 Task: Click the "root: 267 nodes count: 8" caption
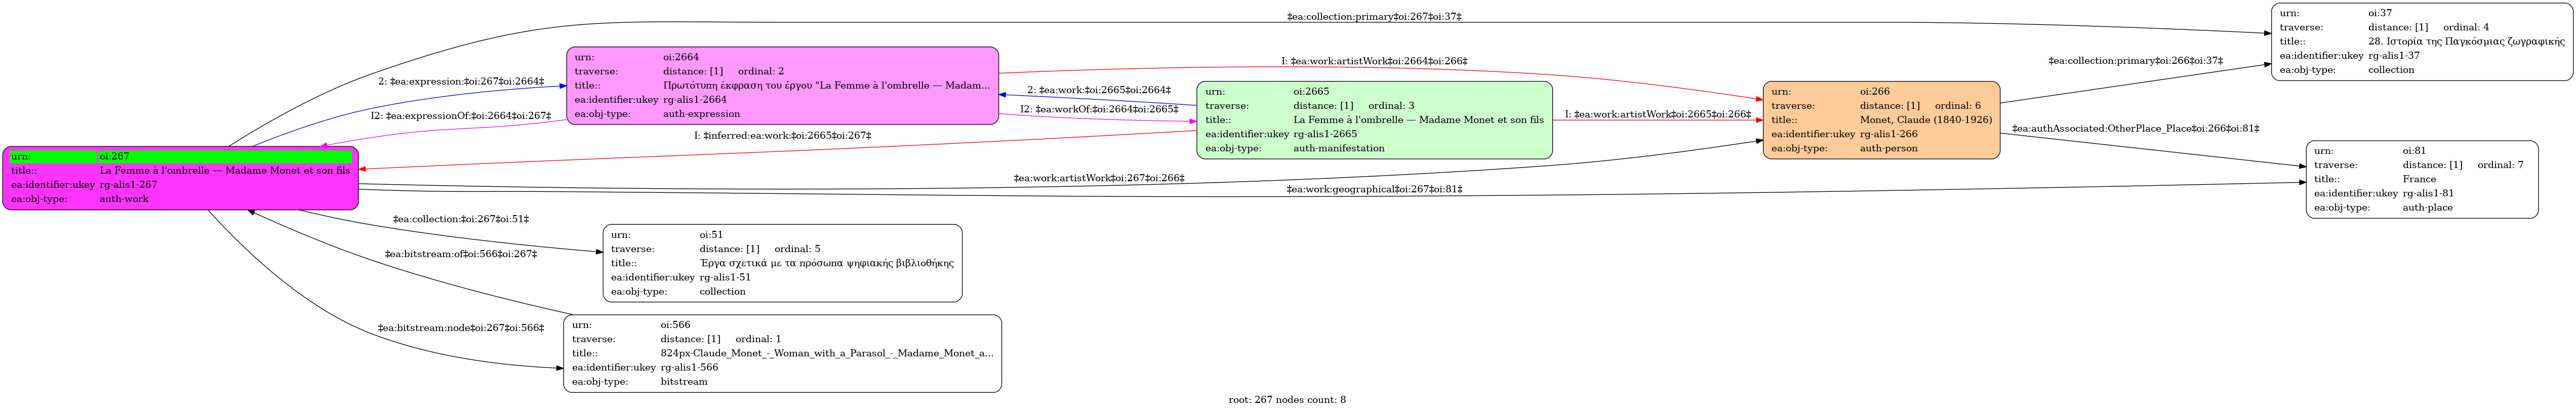1287,400
